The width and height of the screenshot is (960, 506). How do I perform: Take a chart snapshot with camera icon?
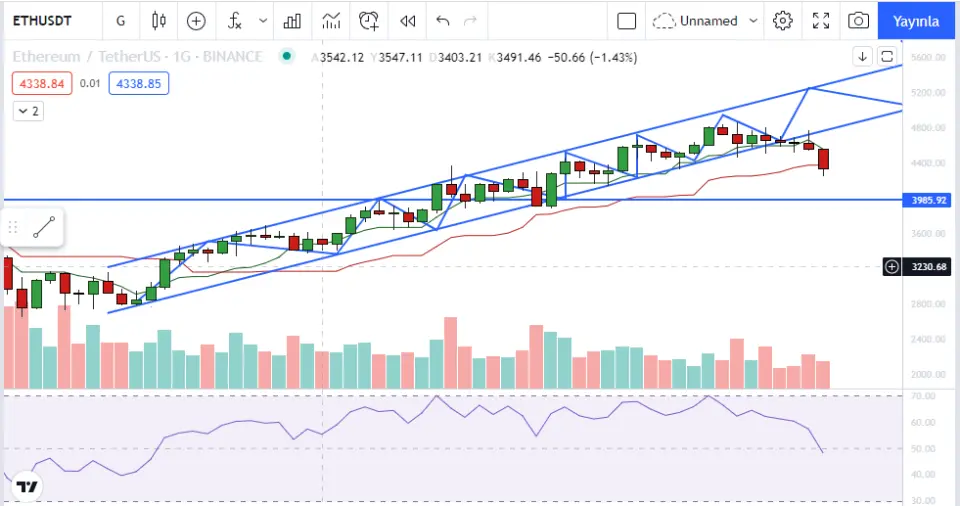click(858, 20)
